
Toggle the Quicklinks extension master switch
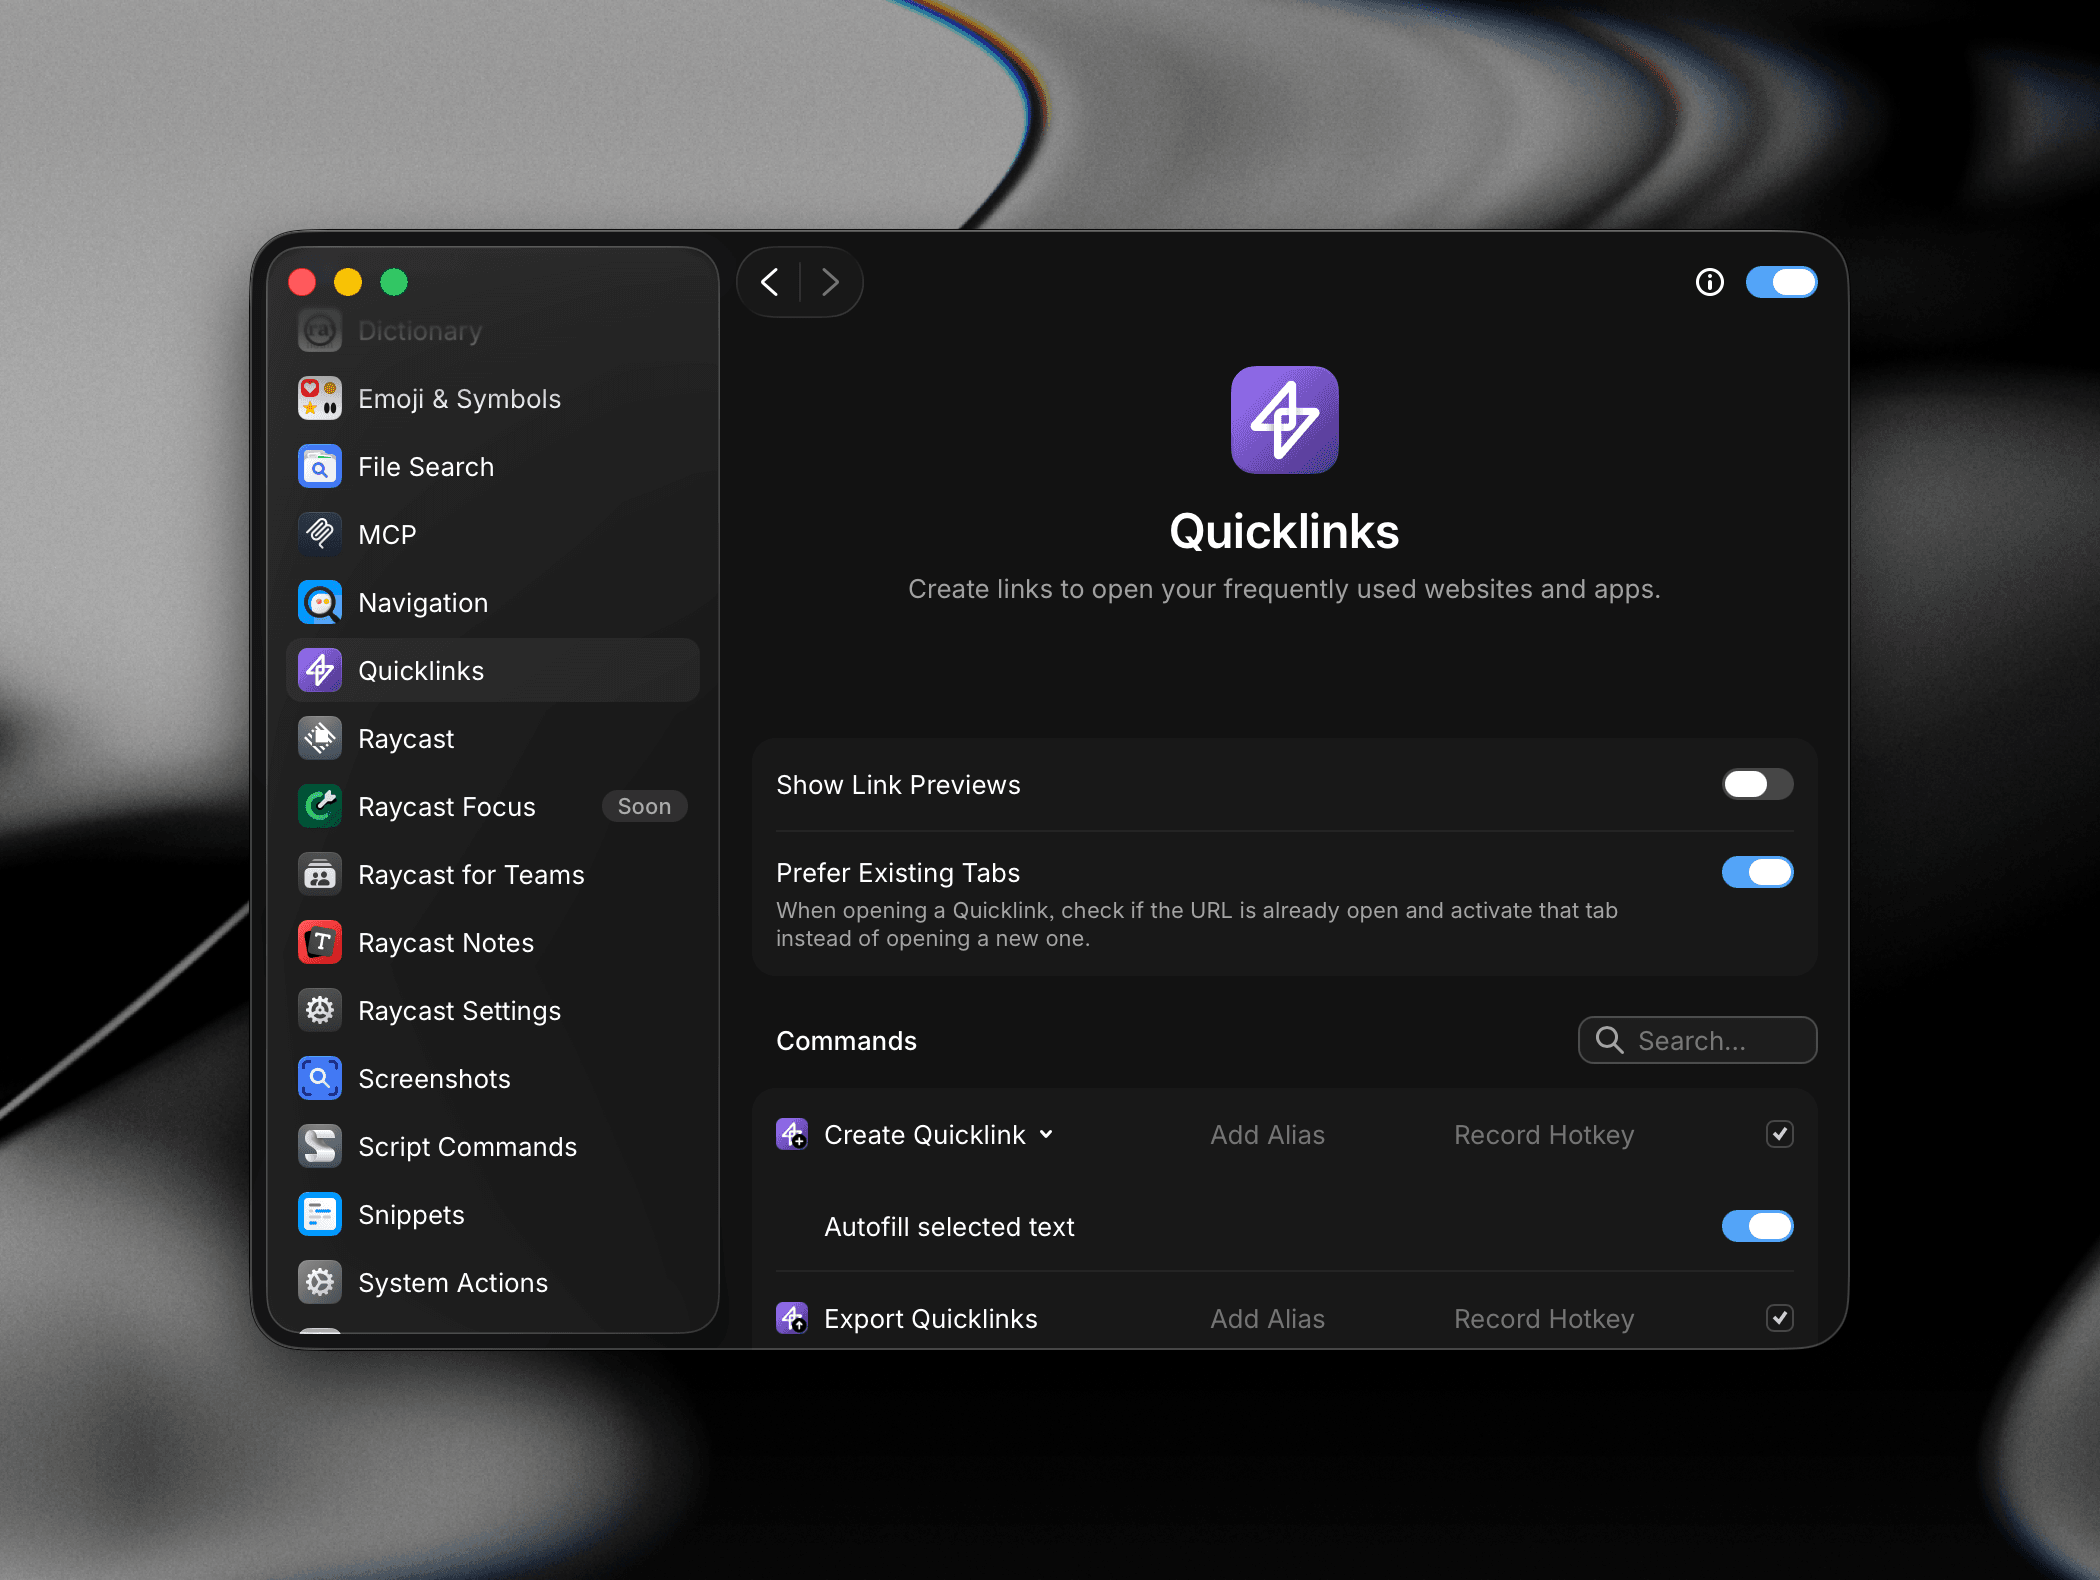(1781, 283)
